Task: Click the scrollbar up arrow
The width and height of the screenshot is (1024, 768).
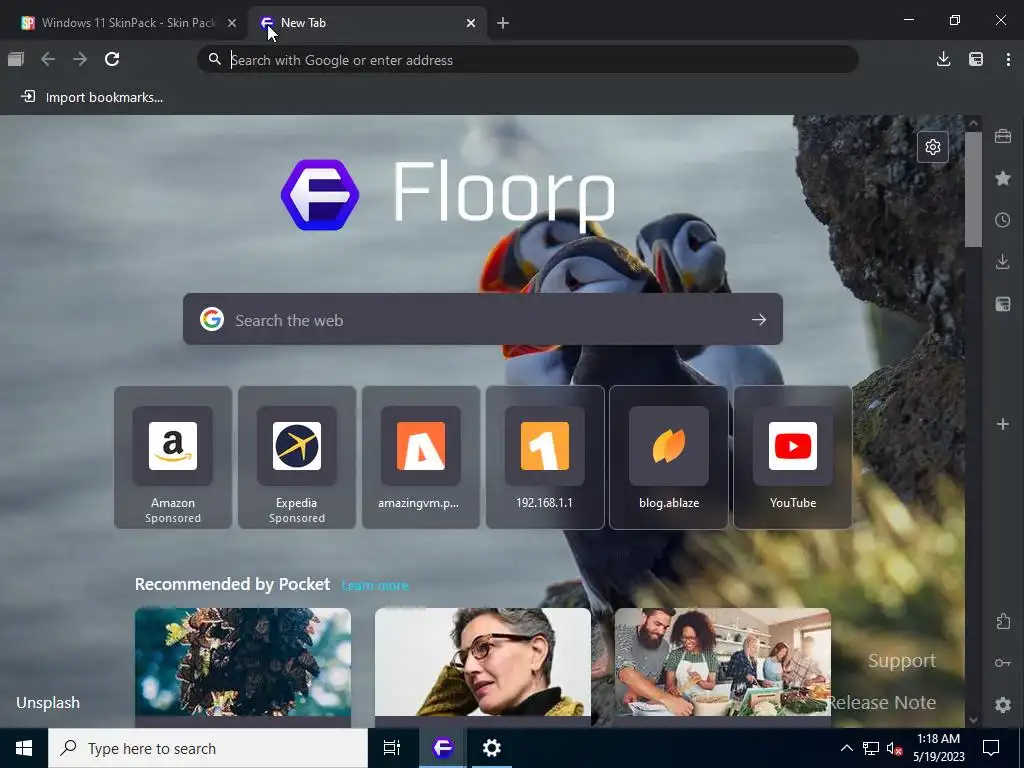Action: pos(973,123)
